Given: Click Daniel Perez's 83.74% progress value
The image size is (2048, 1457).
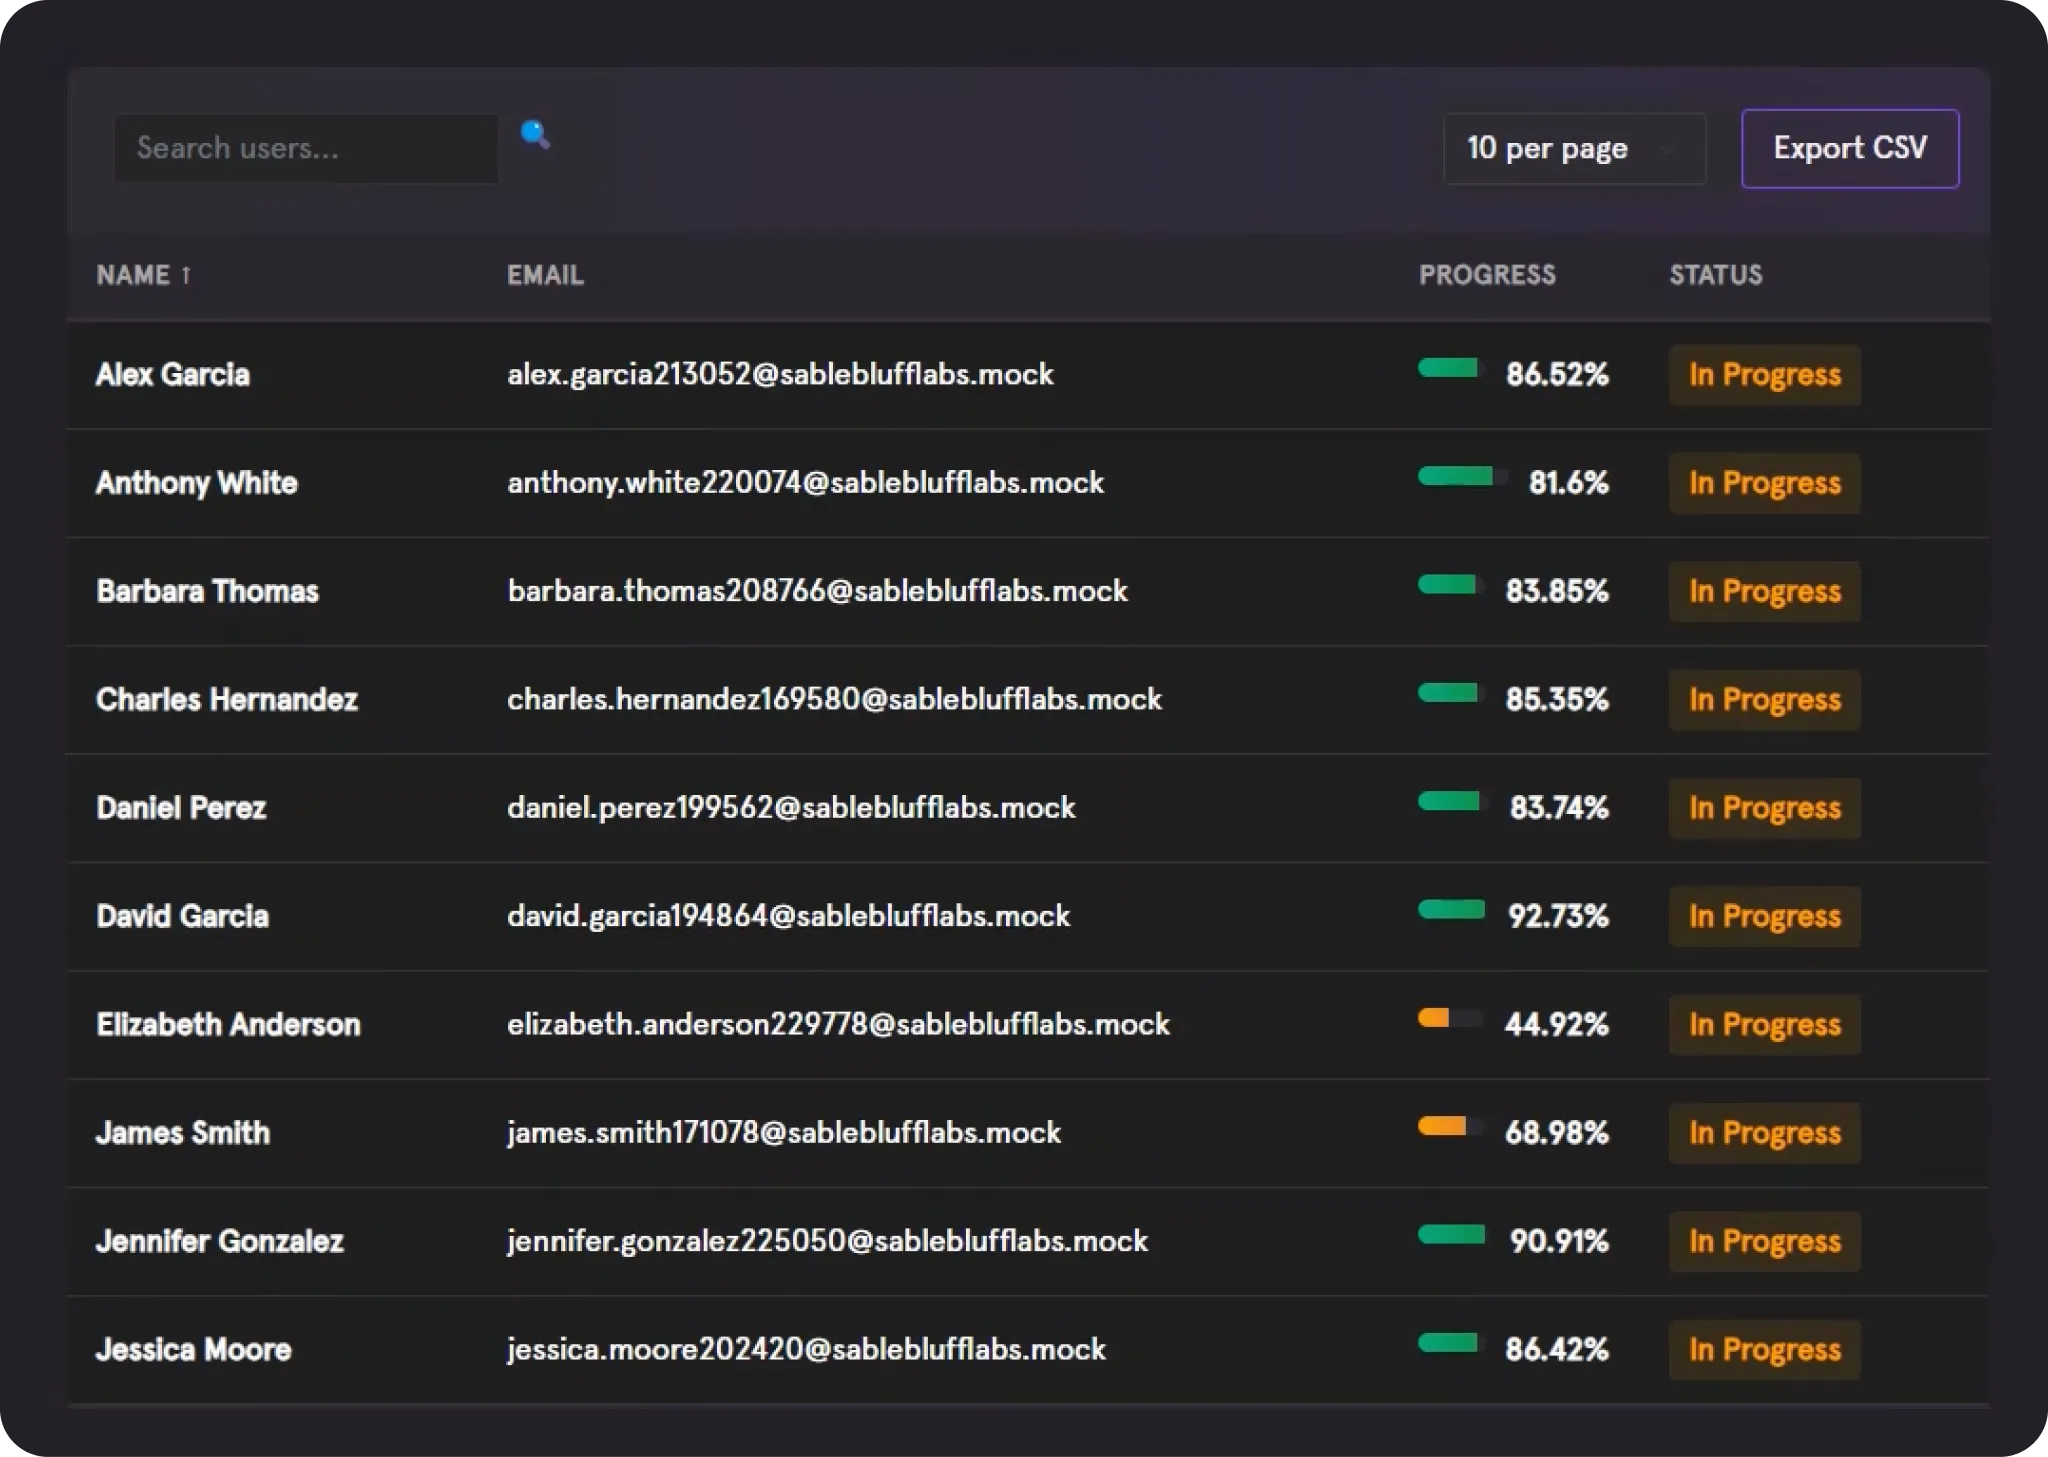Looking at the screenshot, I should pos(1558,807).
